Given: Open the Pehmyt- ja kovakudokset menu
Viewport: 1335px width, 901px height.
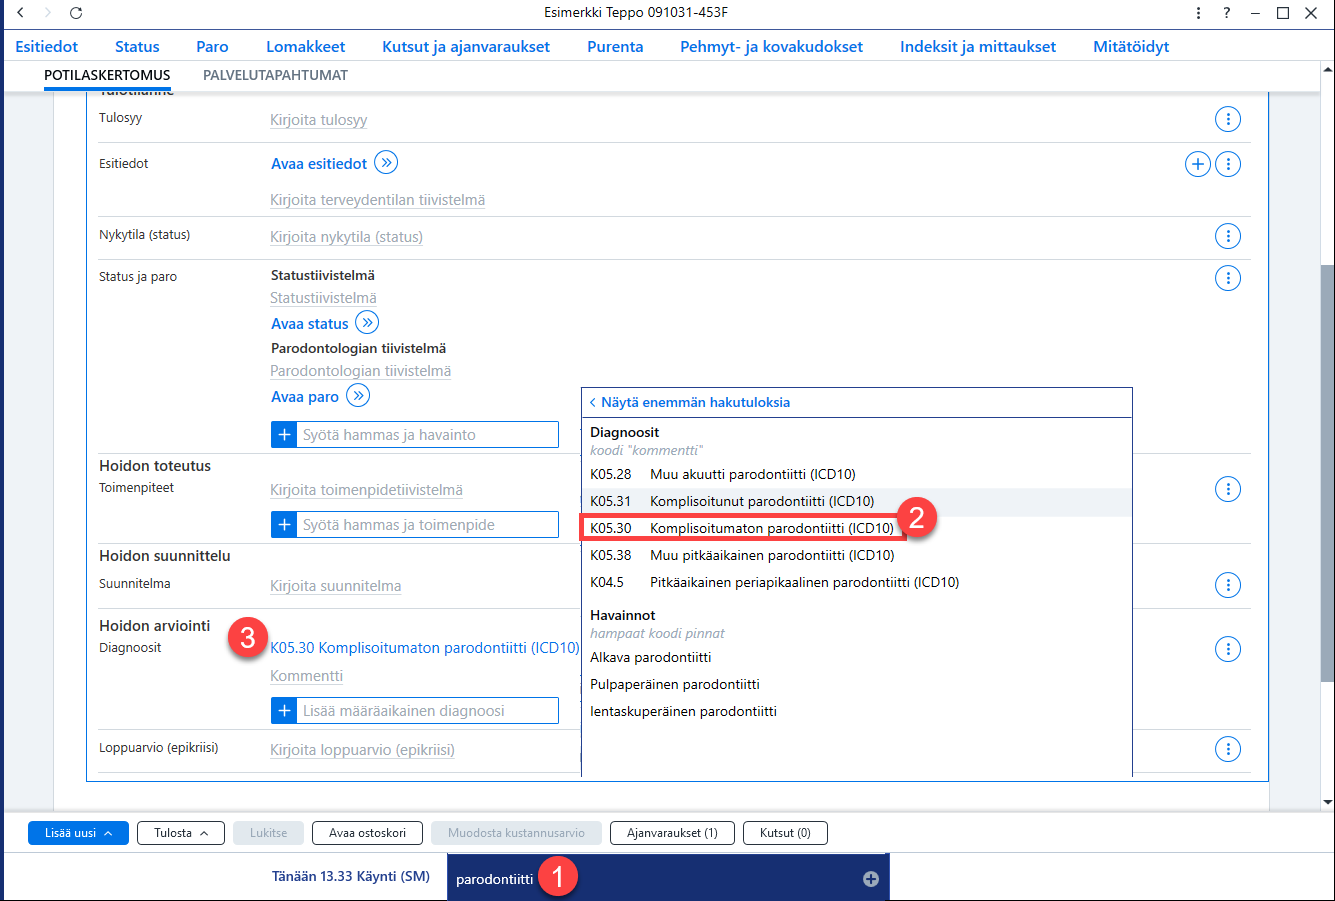Looking at the screenshot, I should pos(772,46).
